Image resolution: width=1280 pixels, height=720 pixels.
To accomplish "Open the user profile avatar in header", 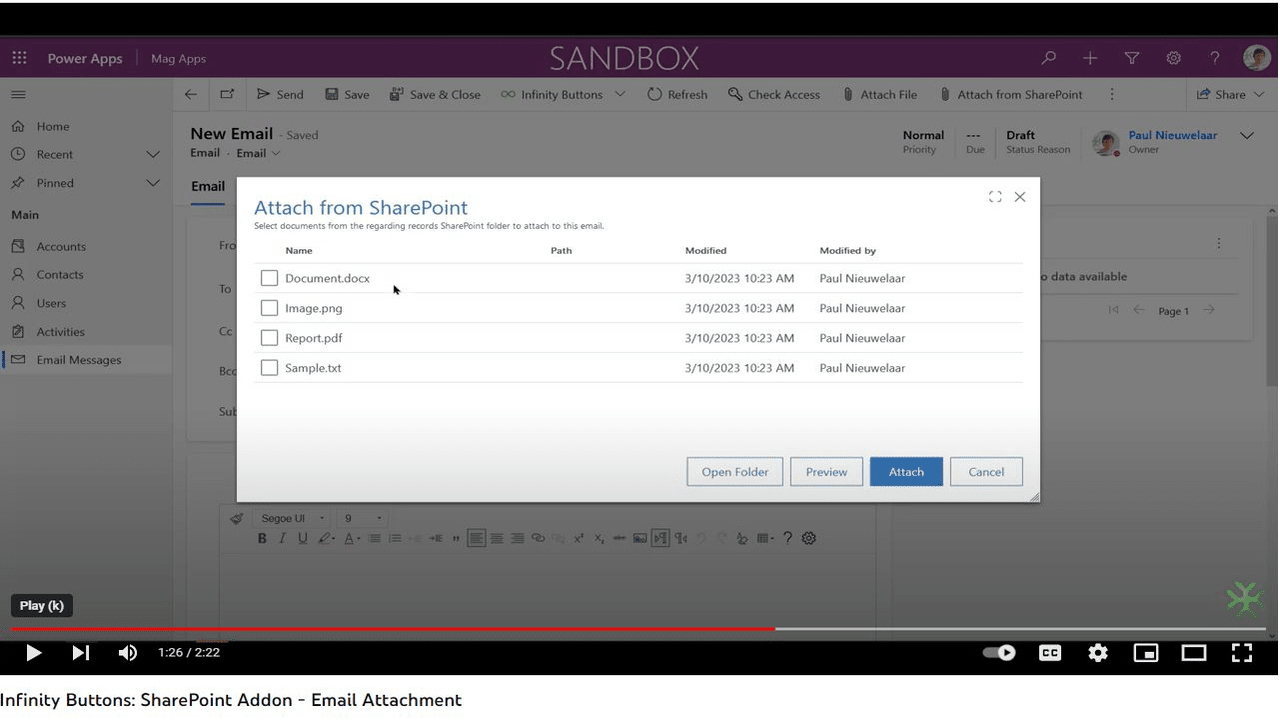I will (1256, 58).
